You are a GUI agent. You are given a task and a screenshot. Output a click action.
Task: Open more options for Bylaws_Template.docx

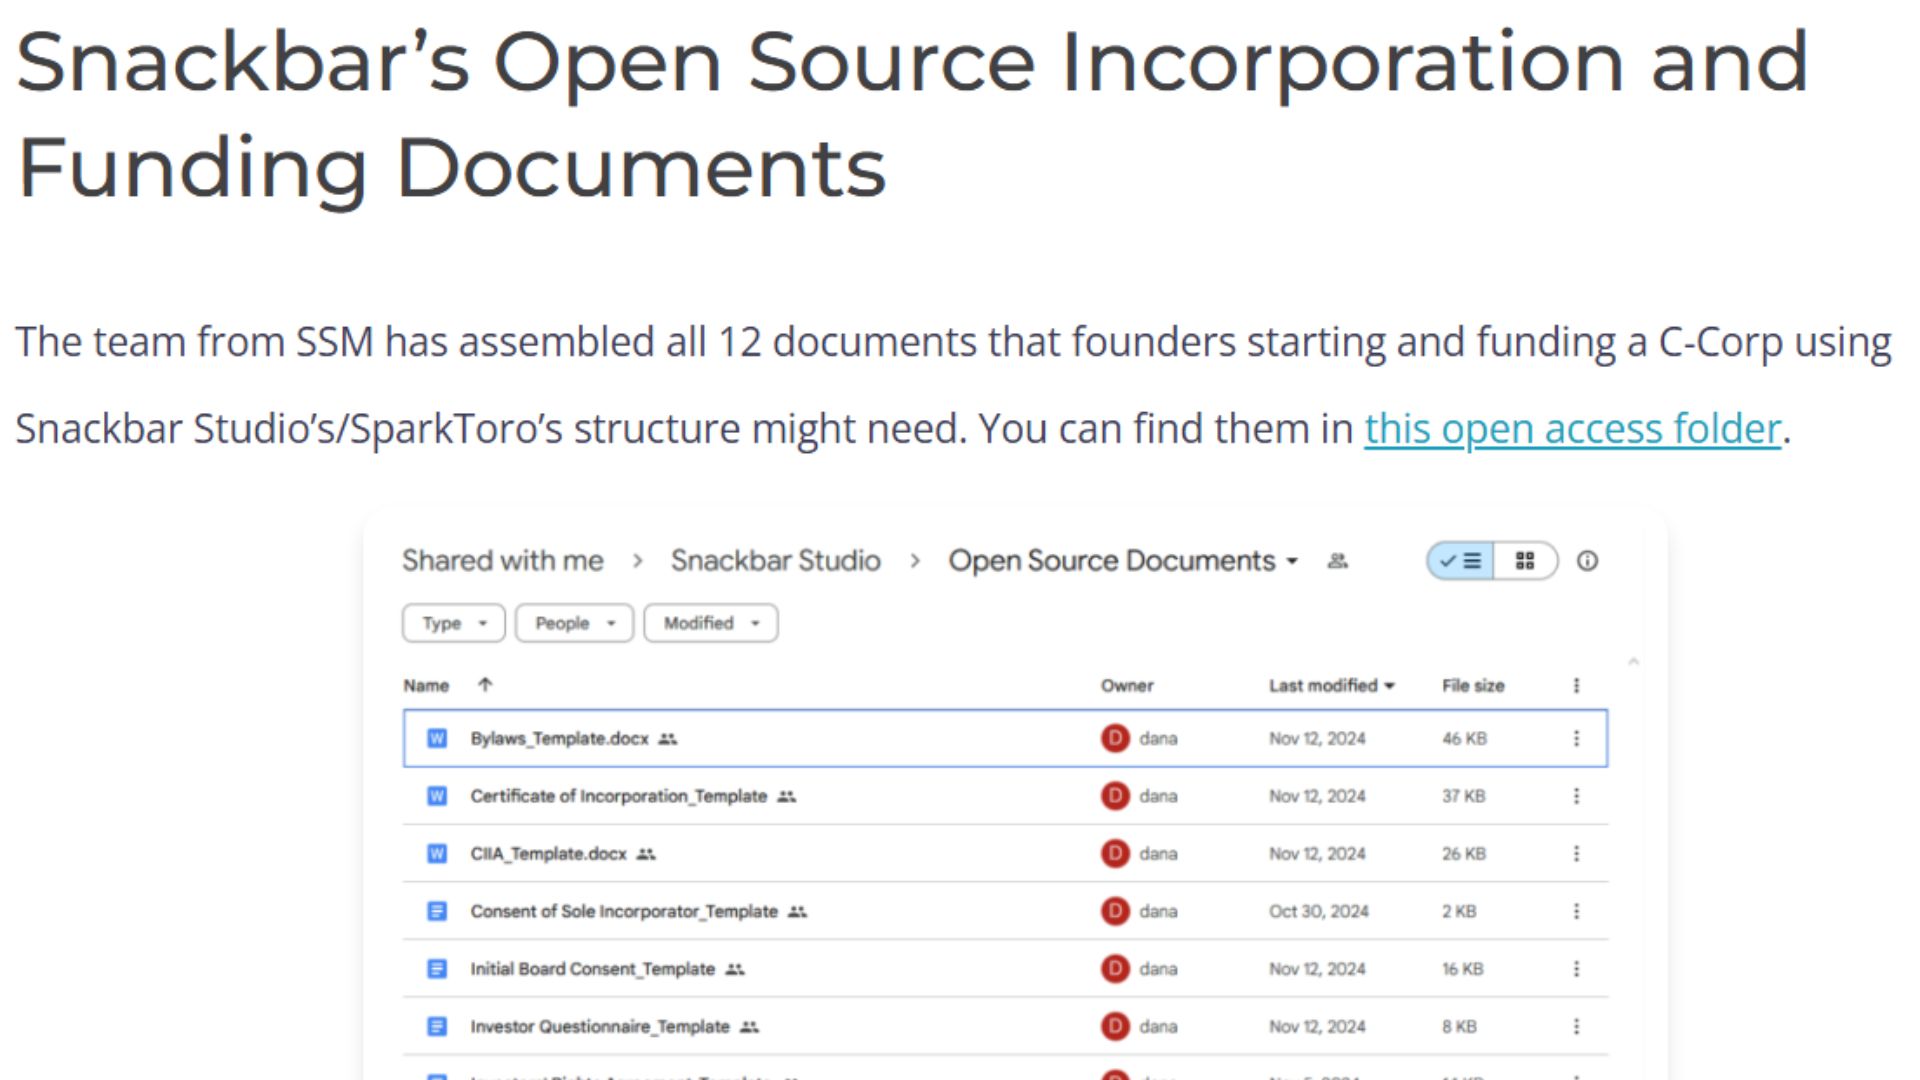[x=1576, y=738]
